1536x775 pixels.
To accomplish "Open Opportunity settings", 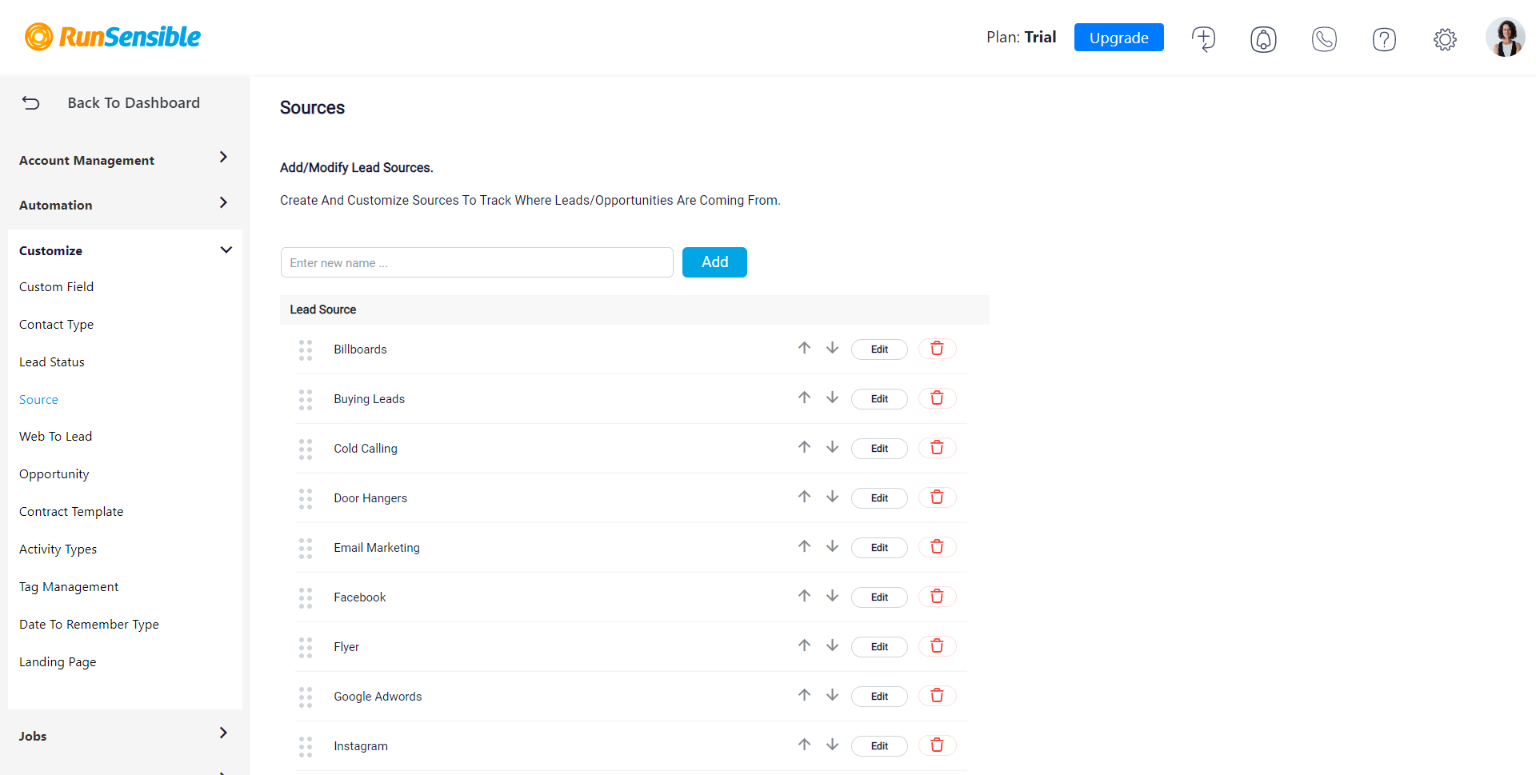I will [54, 474].
